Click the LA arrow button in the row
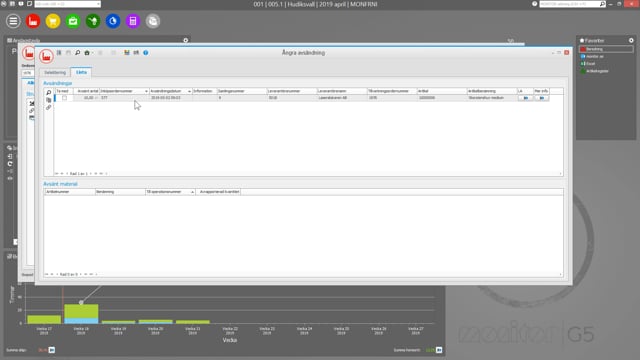This screenshot has height=360, width=640. pos(526,98)
